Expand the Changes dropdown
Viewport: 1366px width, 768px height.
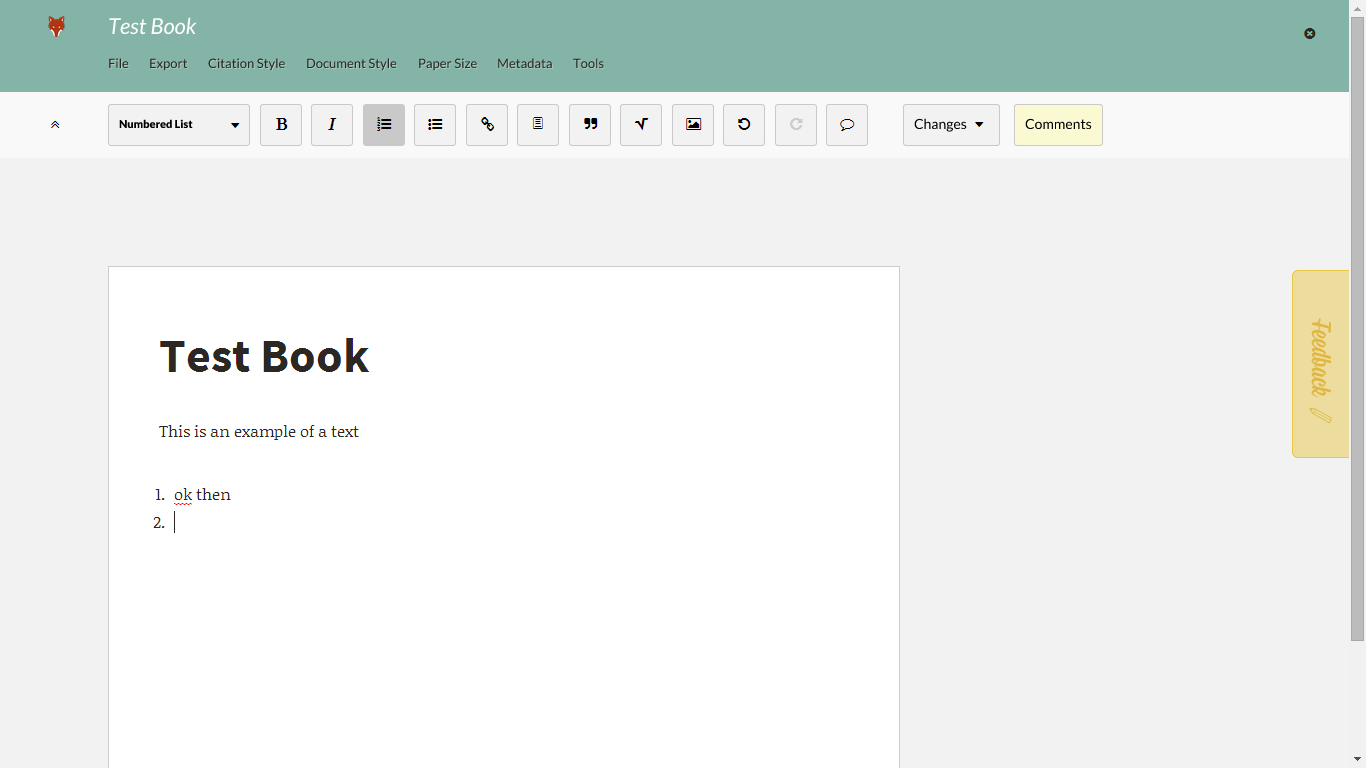(950, 125)
